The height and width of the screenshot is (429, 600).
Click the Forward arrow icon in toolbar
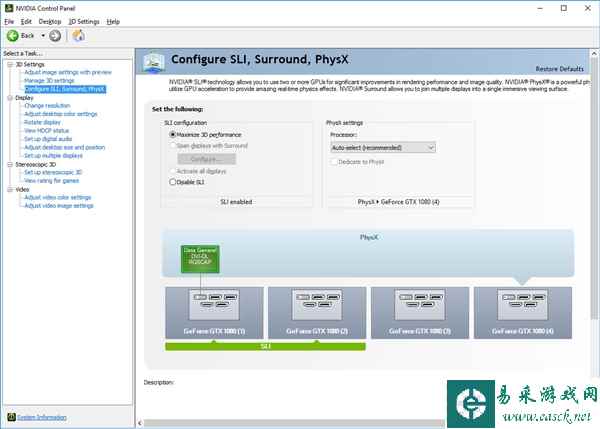(x=55, y=36)
